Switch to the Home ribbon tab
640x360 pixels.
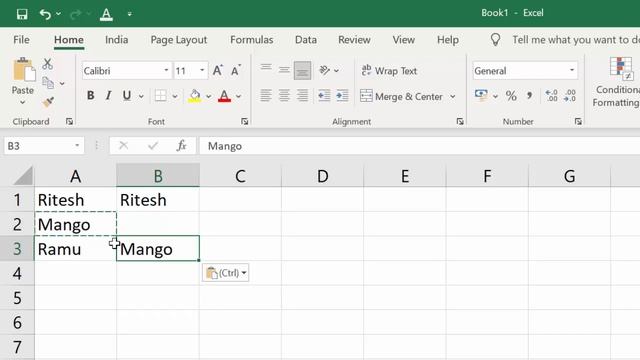(69, 40)
